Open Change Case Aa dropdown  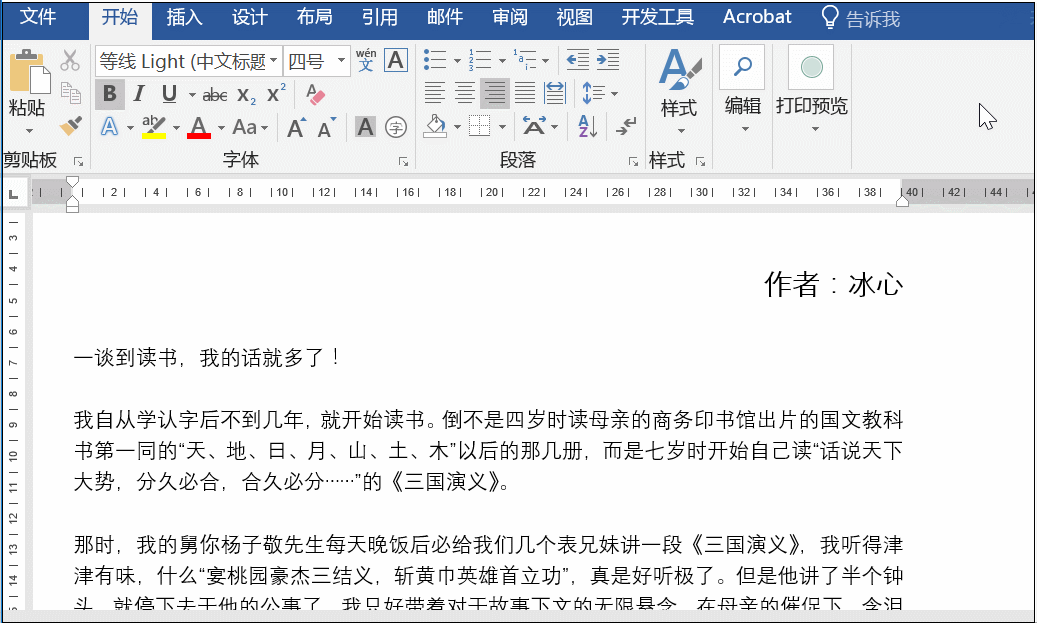click(x=250, y=127)
